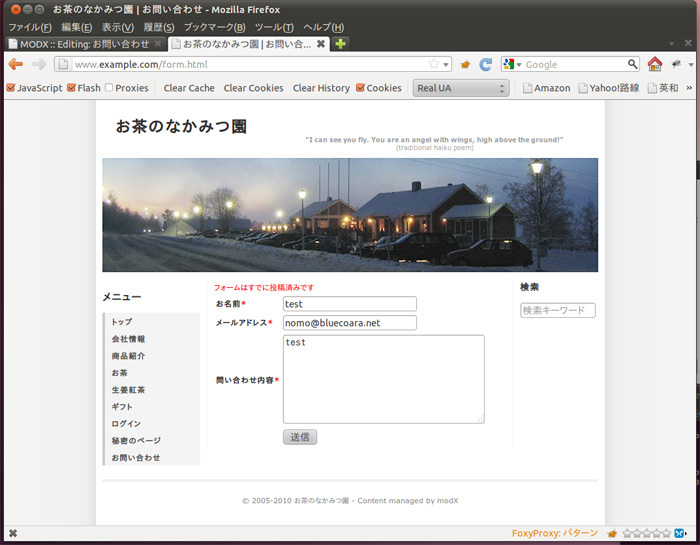The width and height of the screenshot is (700, 545).
Task: Open the 秘密のページ menu link
Action: coord(136,441)
